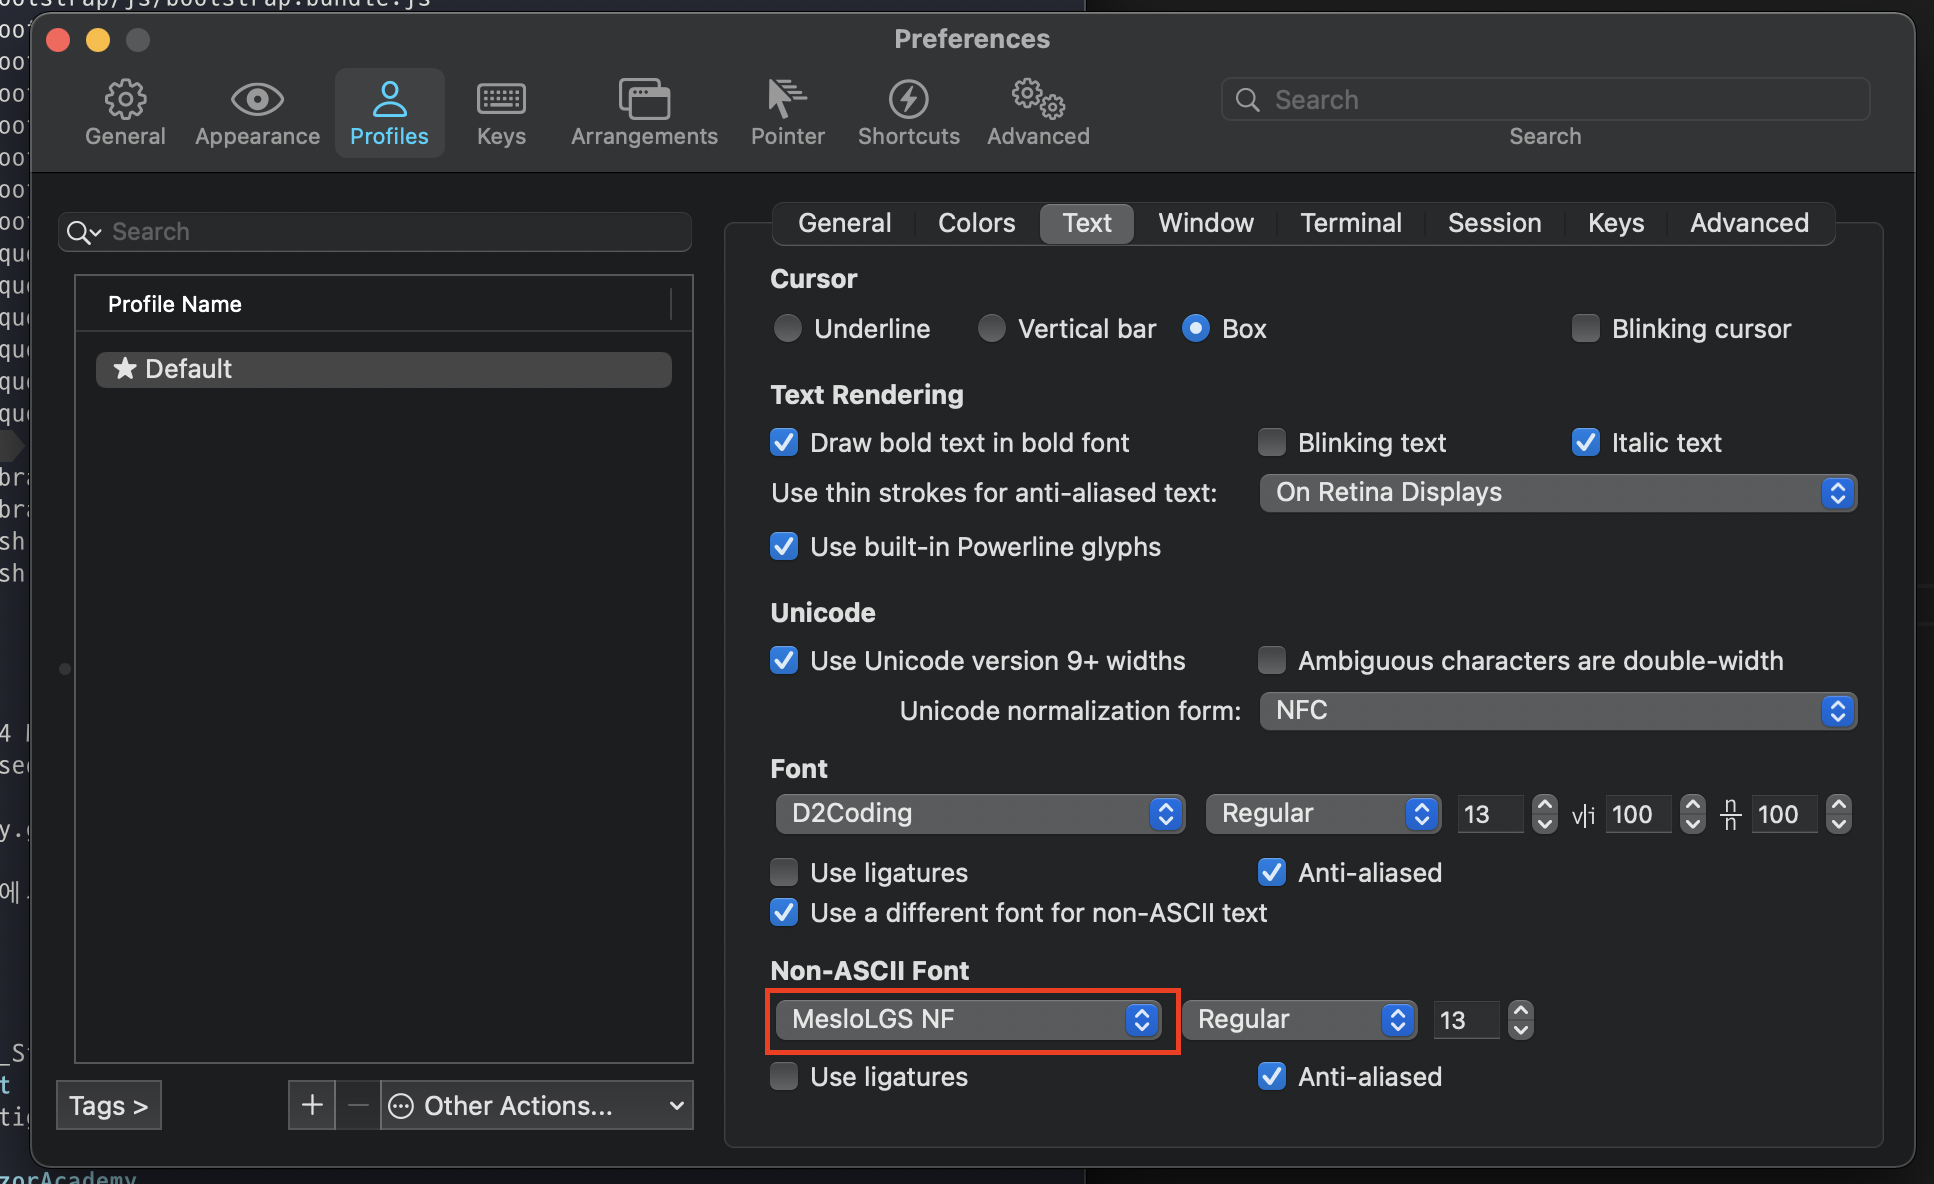Open Arrangements window icon
The image size is (1934, 1184).
click(644, 99)
